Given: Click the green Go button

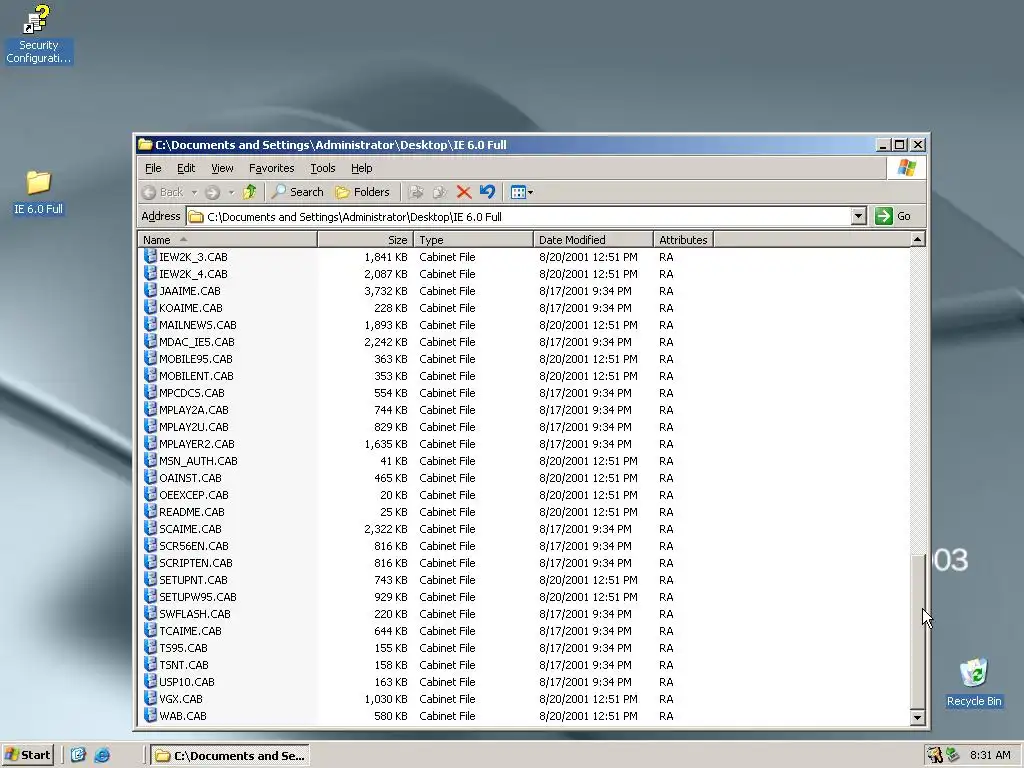Looking at the screenshot, I should pos(893,216).
